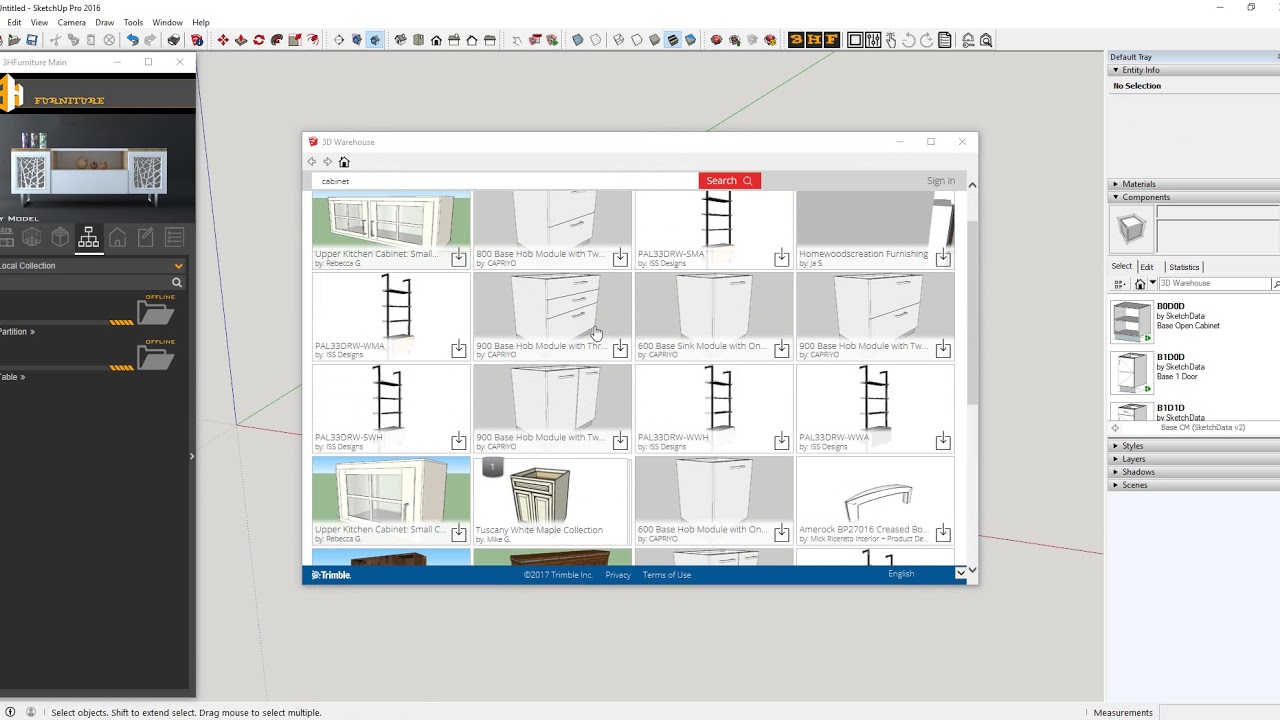Screen dimensions: 1280x720
Task: Click the document list icon in toolbar
Action: tap(944, 40)
